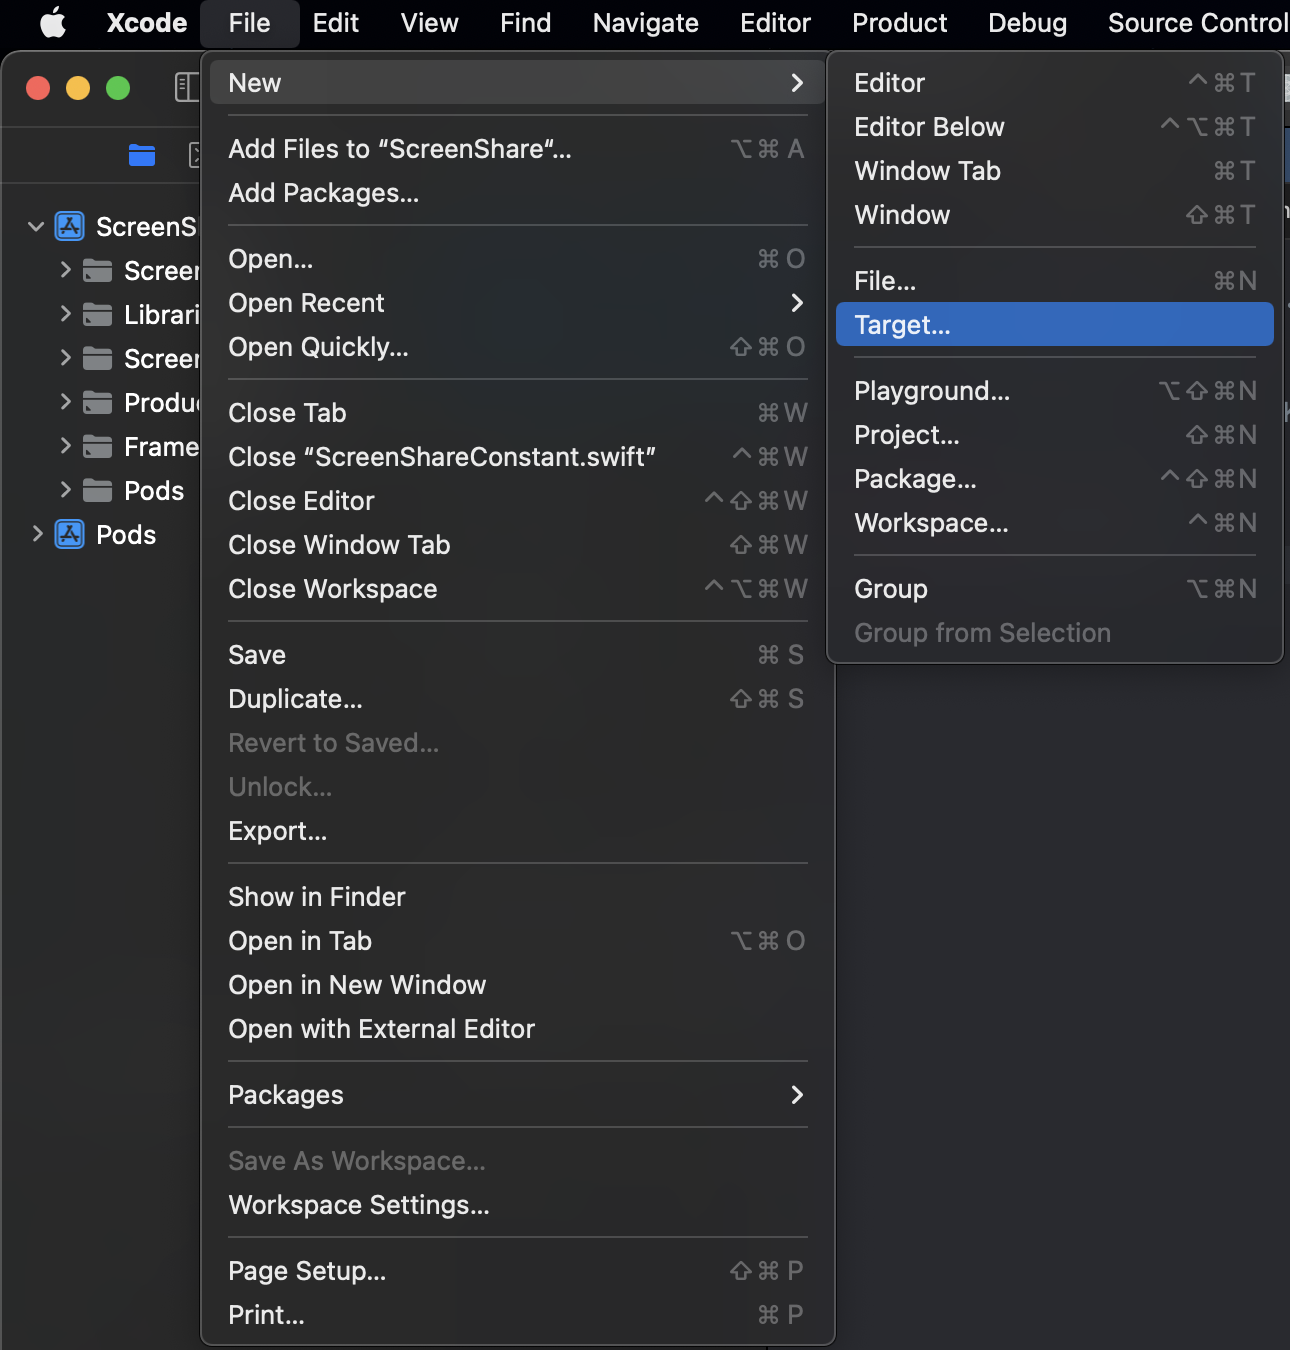
Task: Select New Window Tab
Action: pos(1054,171)
